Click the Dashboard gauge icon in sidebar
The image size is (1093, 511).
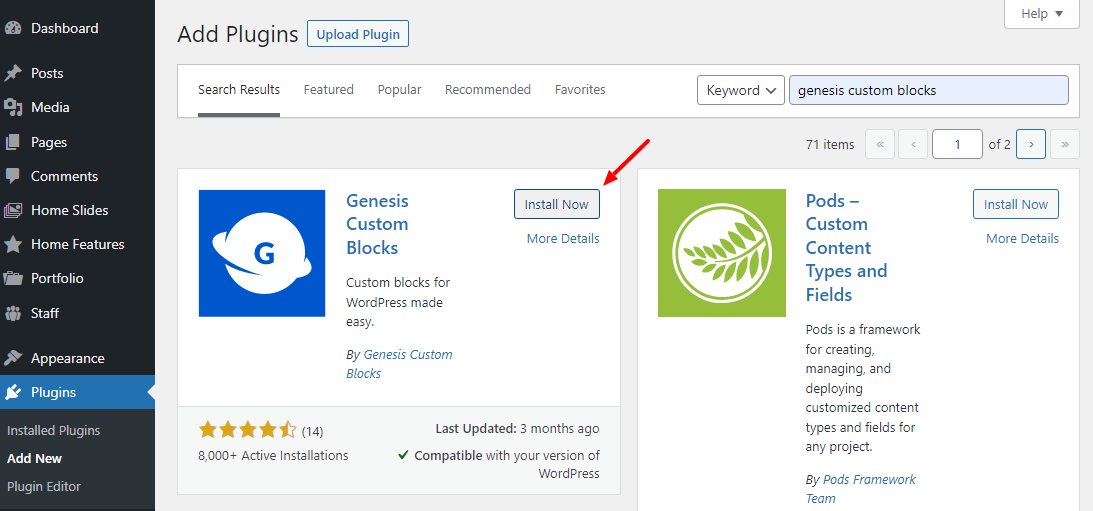click(x=13, y=28)
